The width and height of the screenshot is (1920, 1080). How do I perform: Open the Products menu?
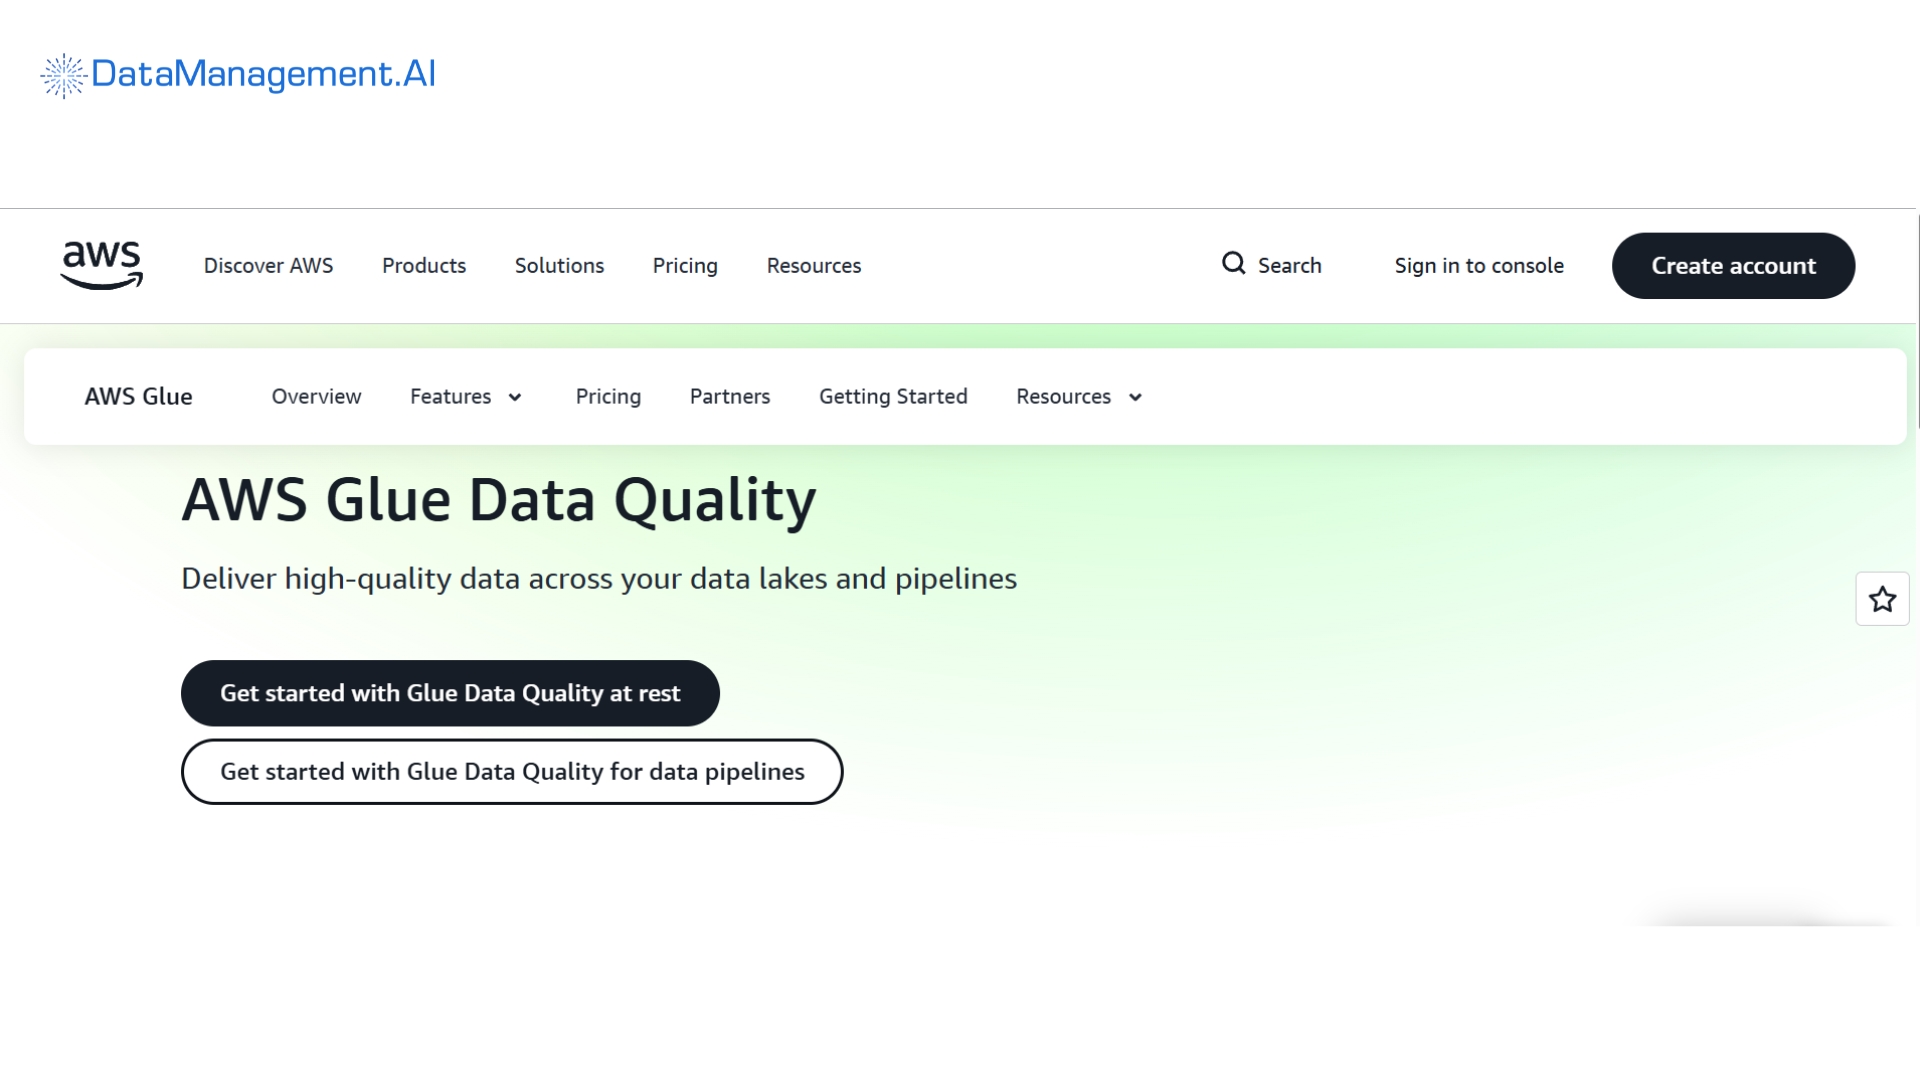click(x=423, y=265)
